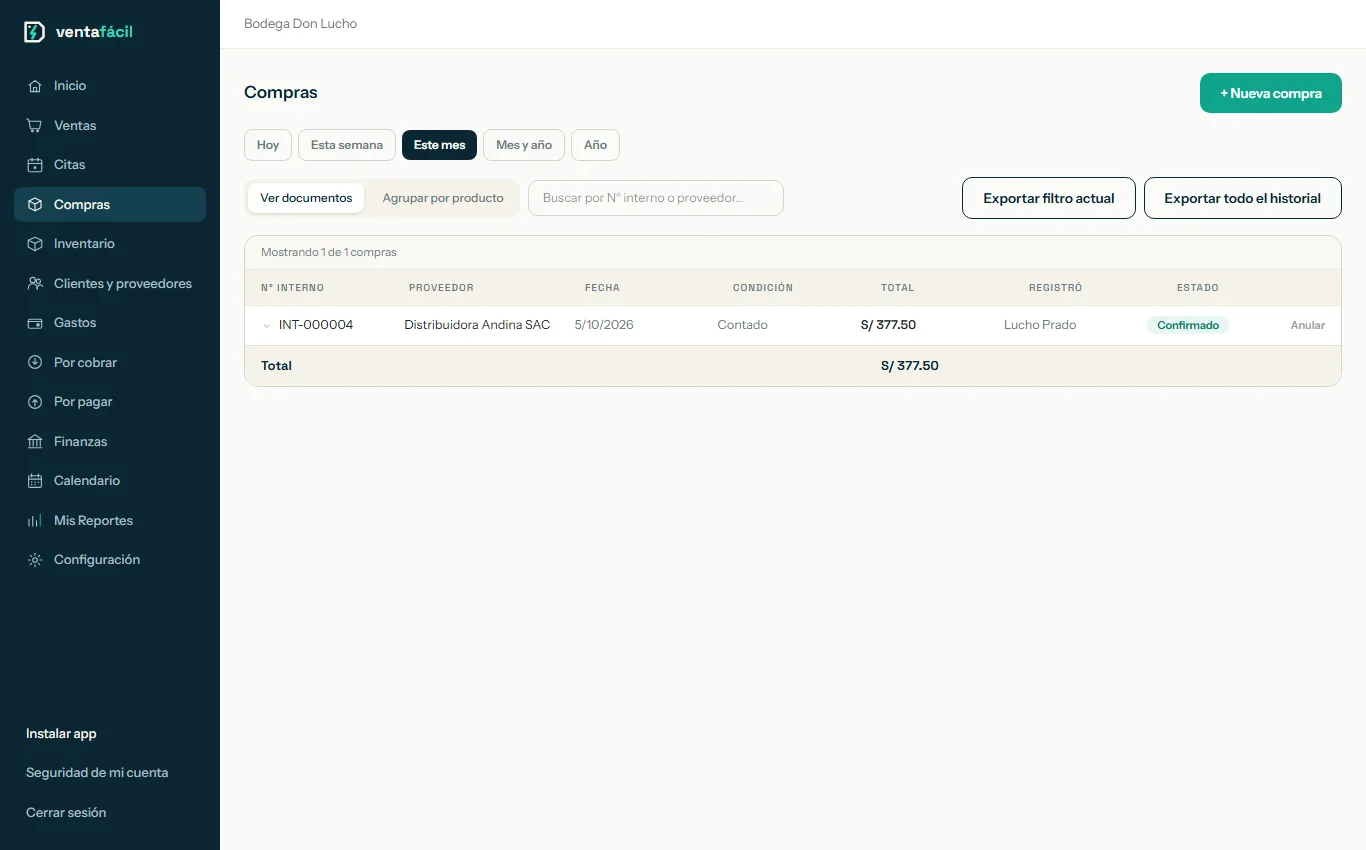Viewport: 1366px width, 850px height.
Task: Expand the INT-000004 purchase row chevron
Action: click(267, 325)
